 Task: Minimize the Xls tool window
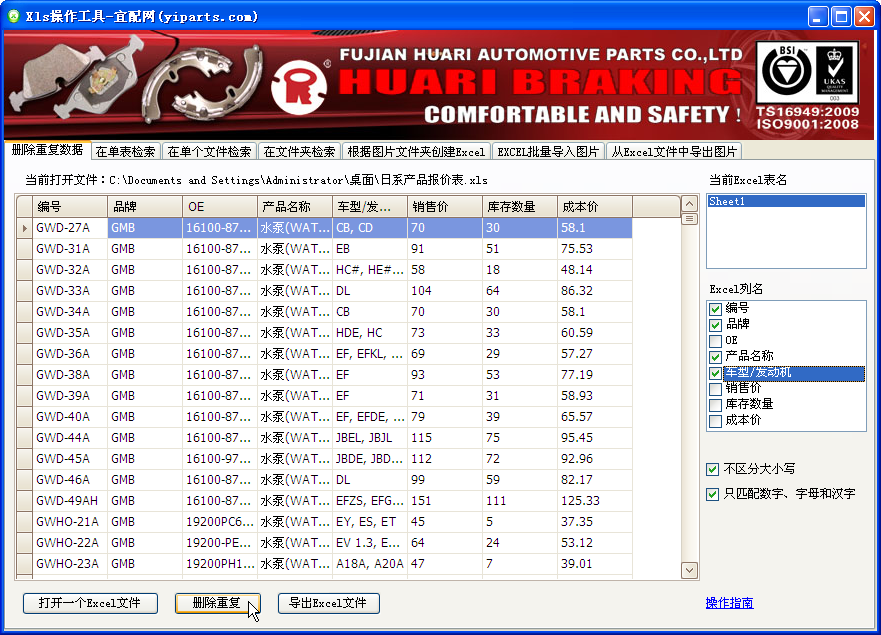[818, 16]
